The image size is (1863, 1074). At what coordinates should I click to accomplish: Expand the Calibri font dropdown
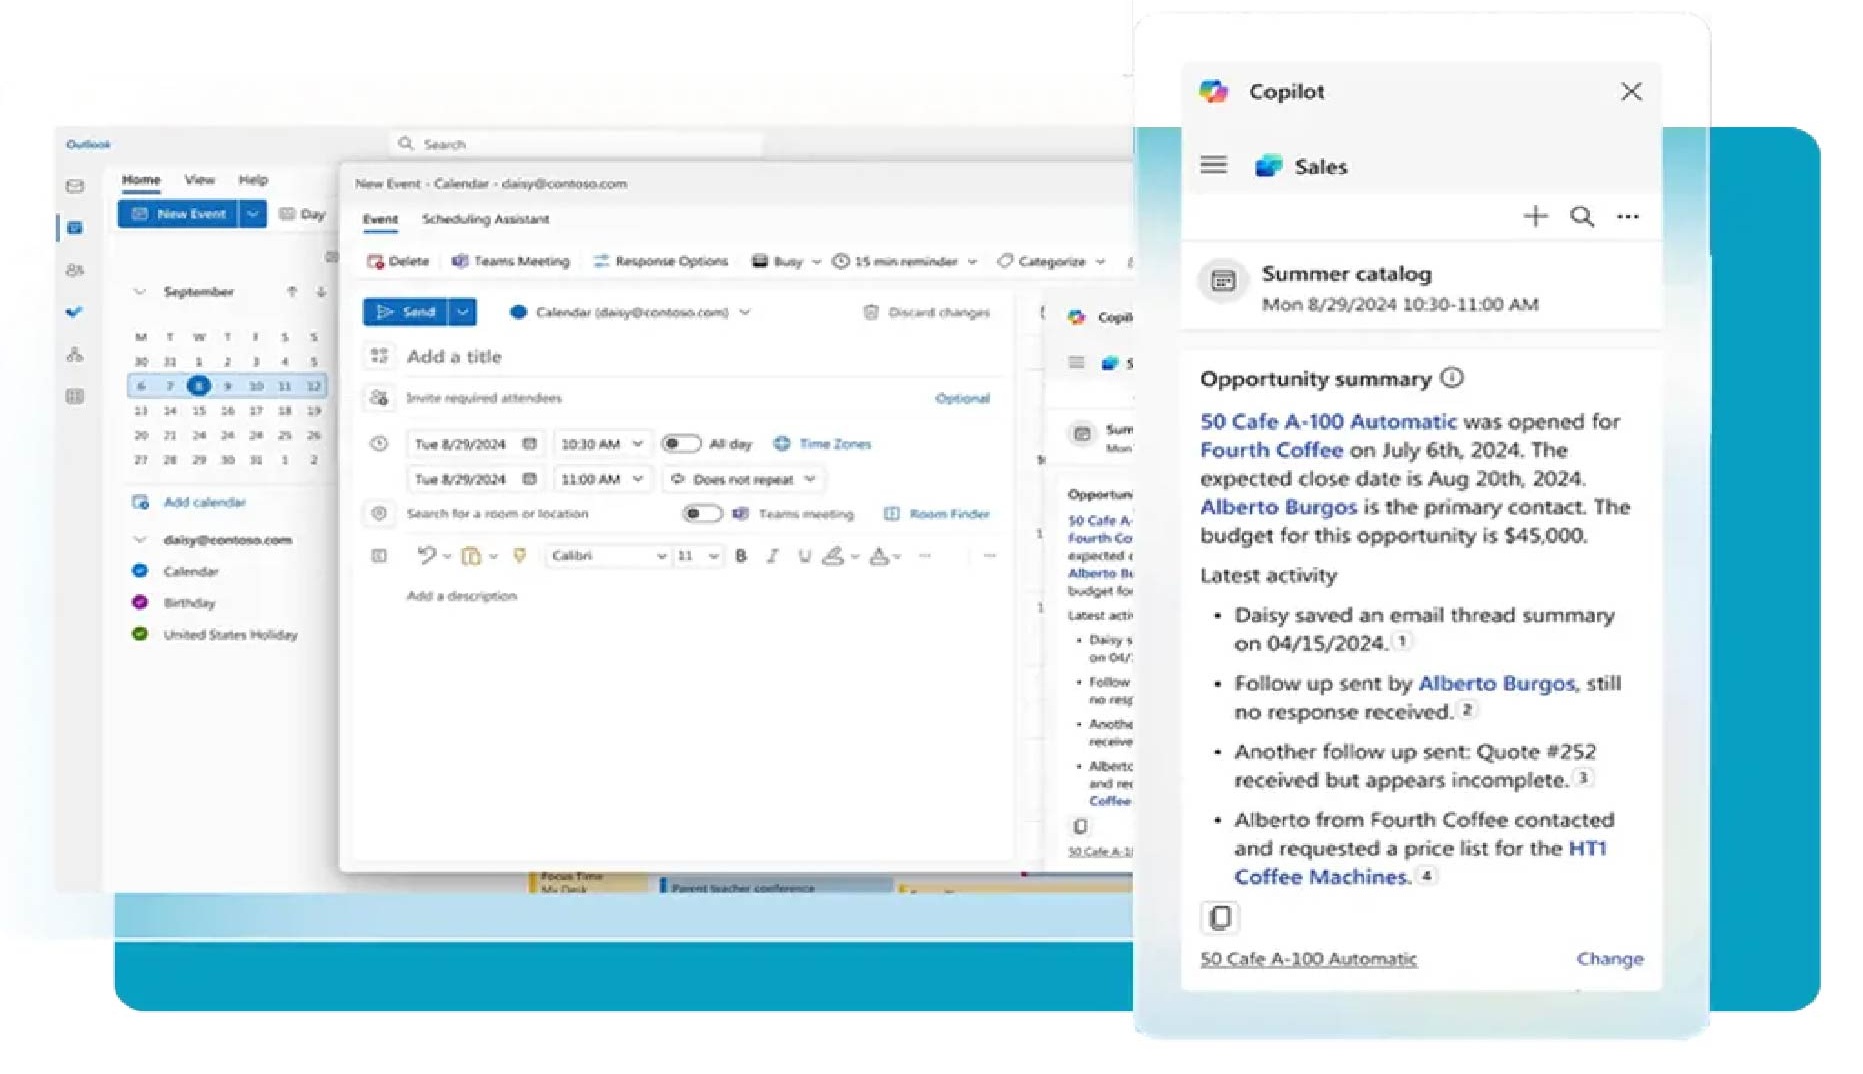click(661, 556)
